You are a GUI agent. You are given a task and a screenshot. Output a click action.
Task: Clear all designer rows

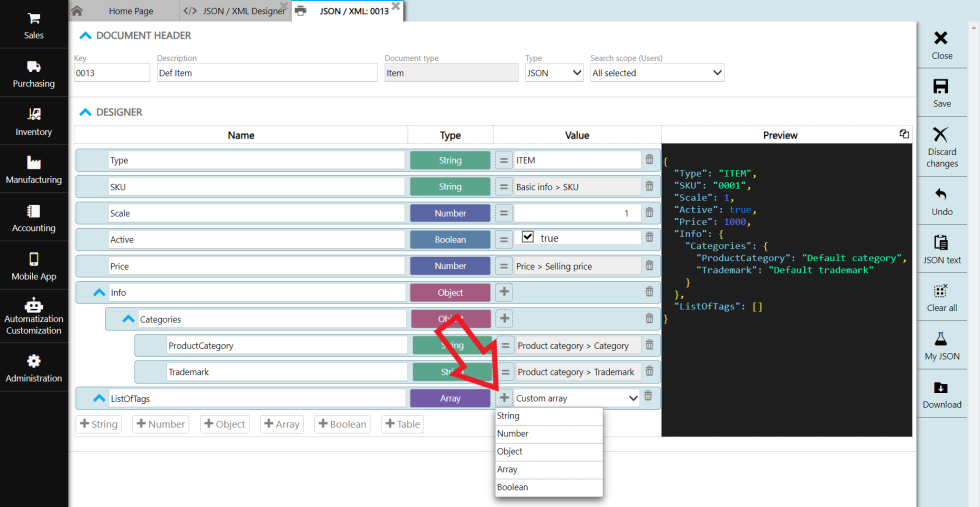941,298
